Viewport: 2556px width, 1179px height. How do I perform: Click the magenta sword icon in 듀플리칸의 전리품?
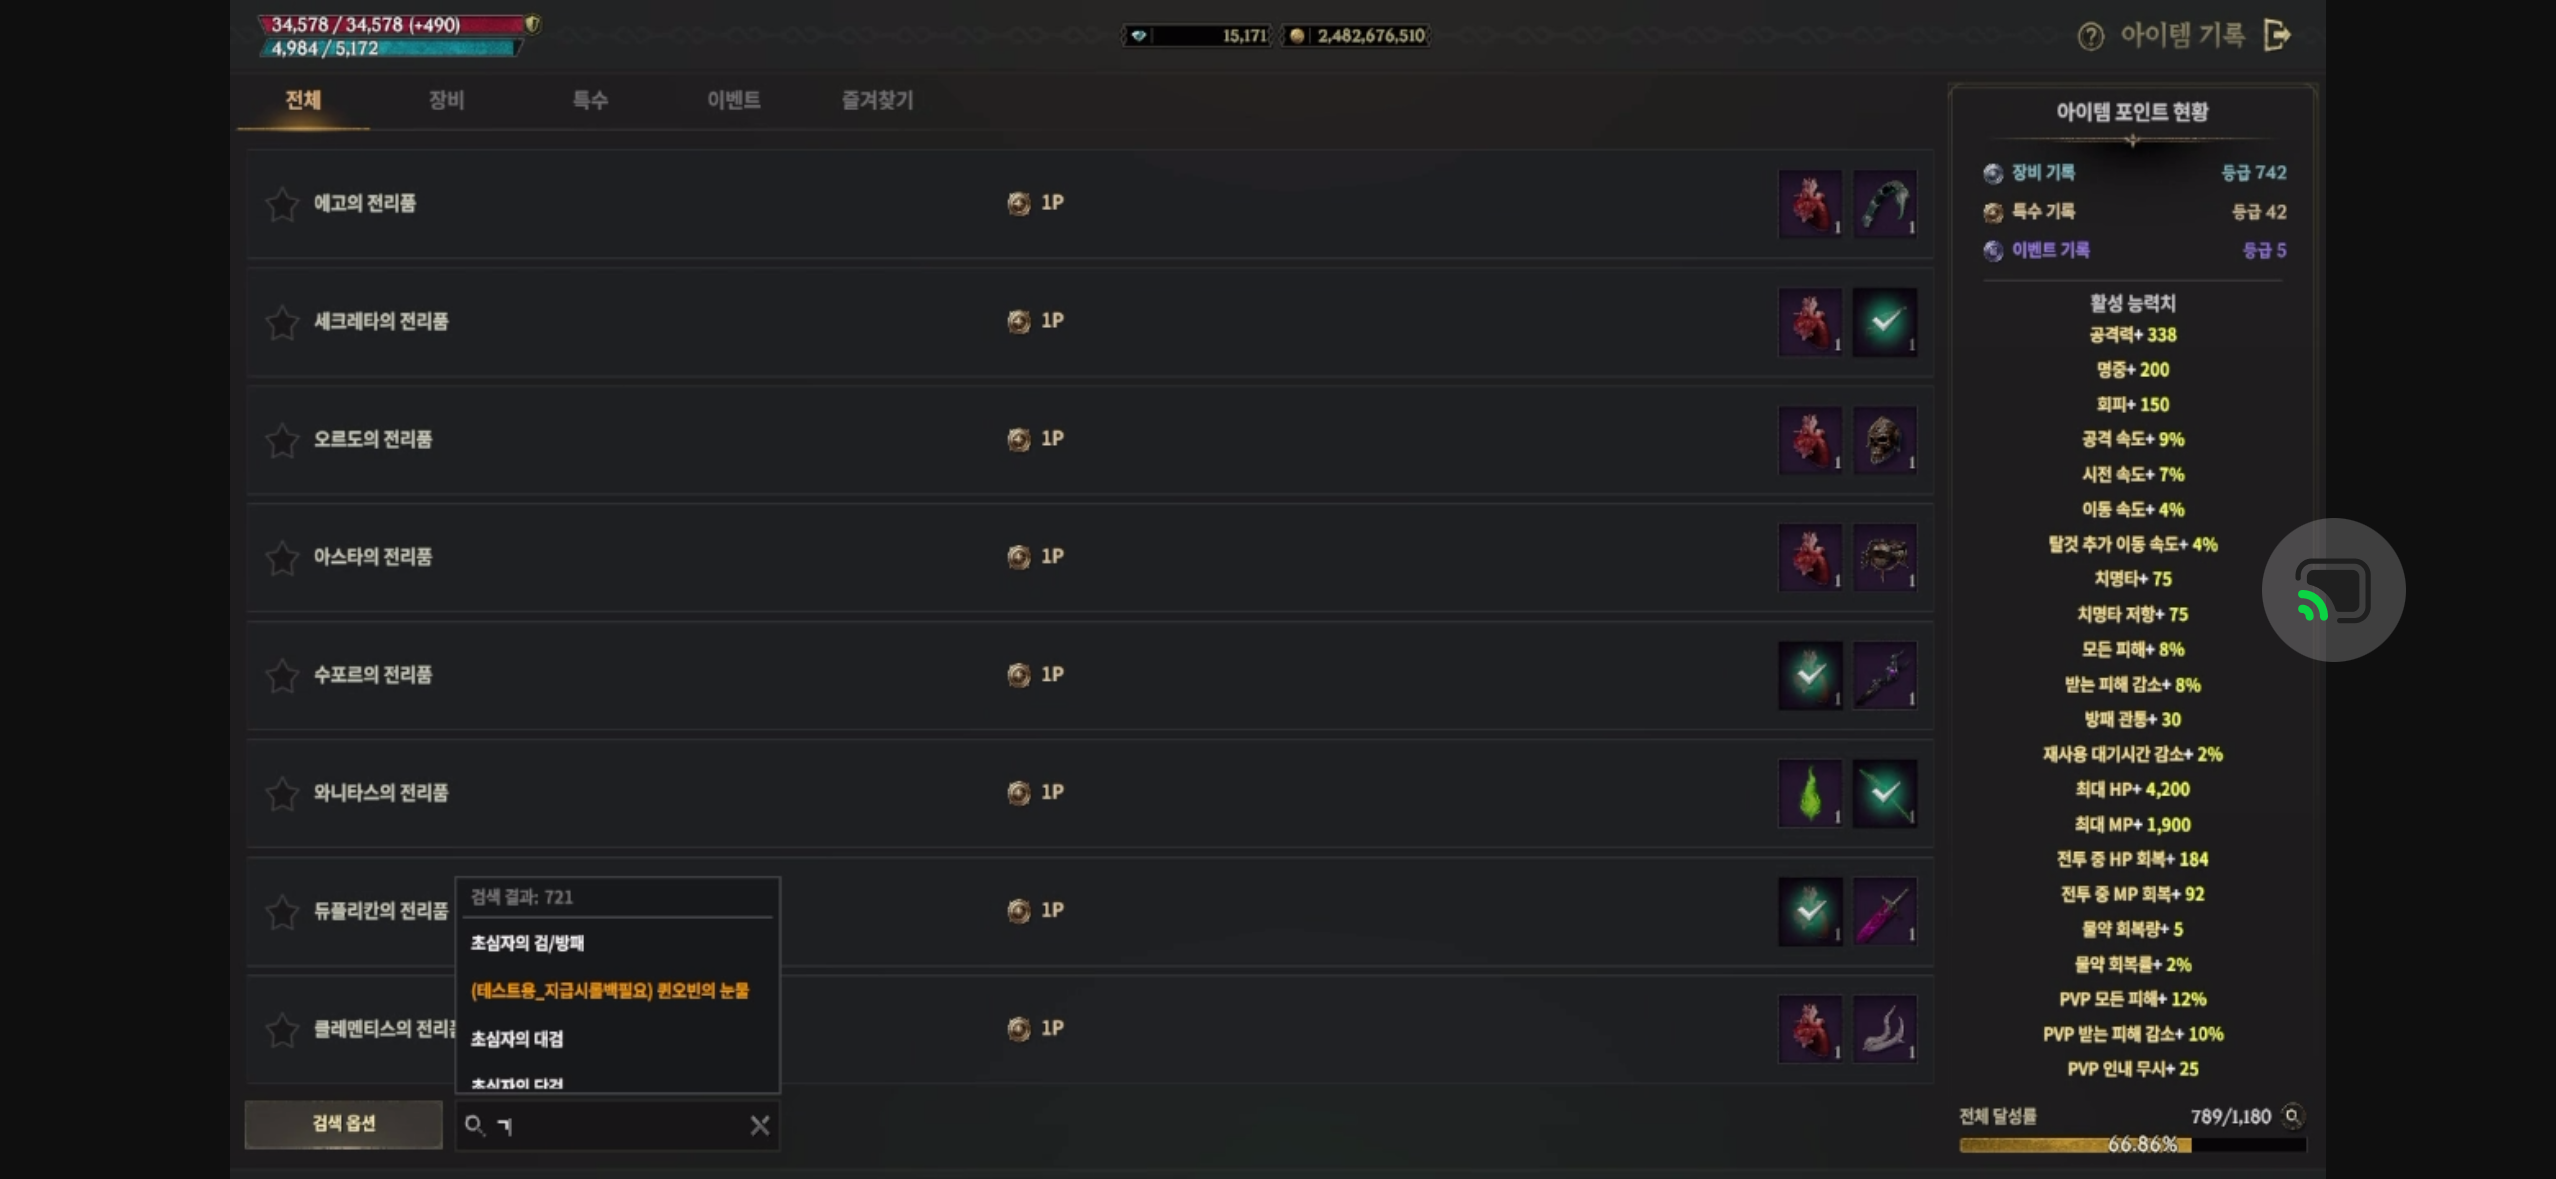(x=1884, y=911)
